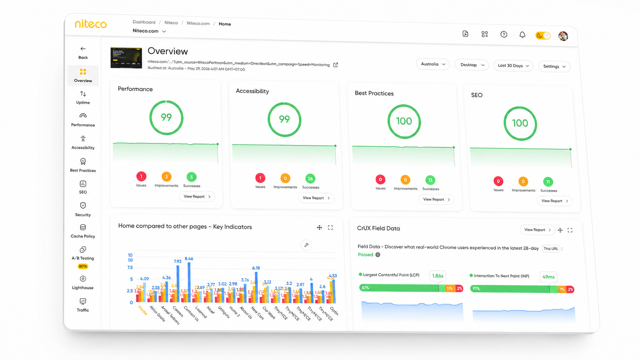Go back using the Back arrow
Screen dimensions: 640x360
pos(83,53)
